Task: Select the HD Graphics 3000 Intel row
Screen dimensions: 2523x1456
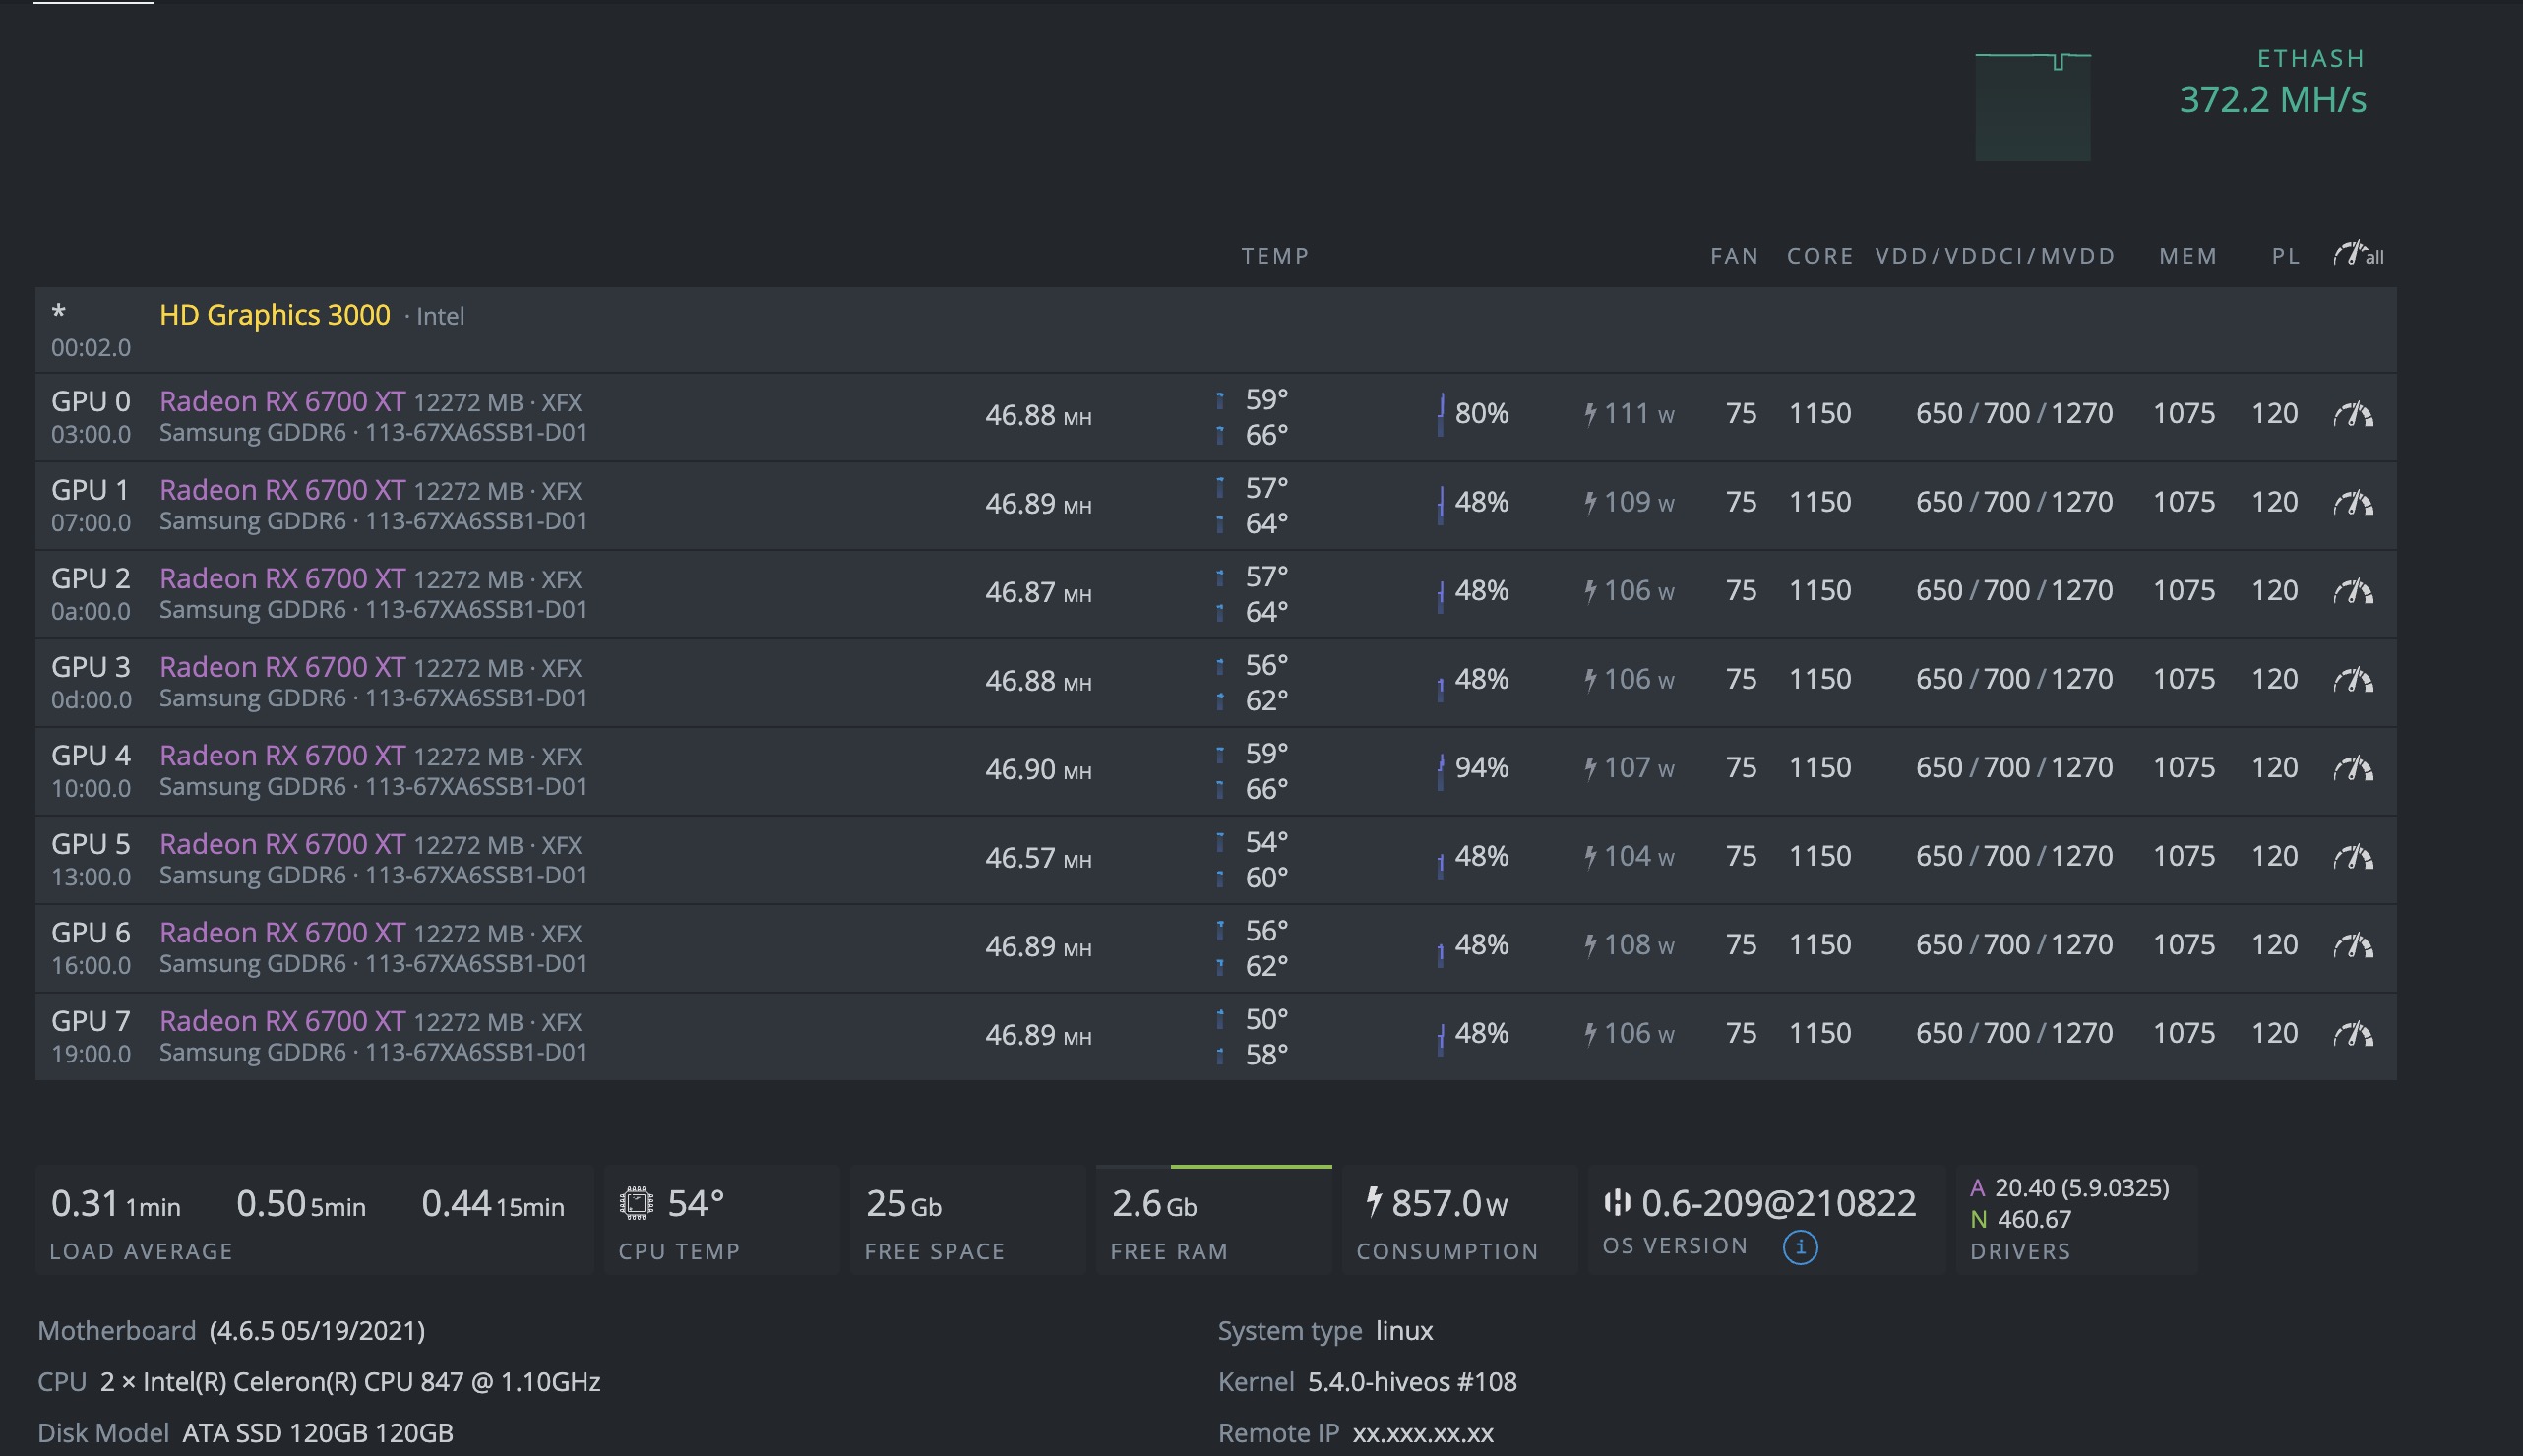Action: [274, 315]
